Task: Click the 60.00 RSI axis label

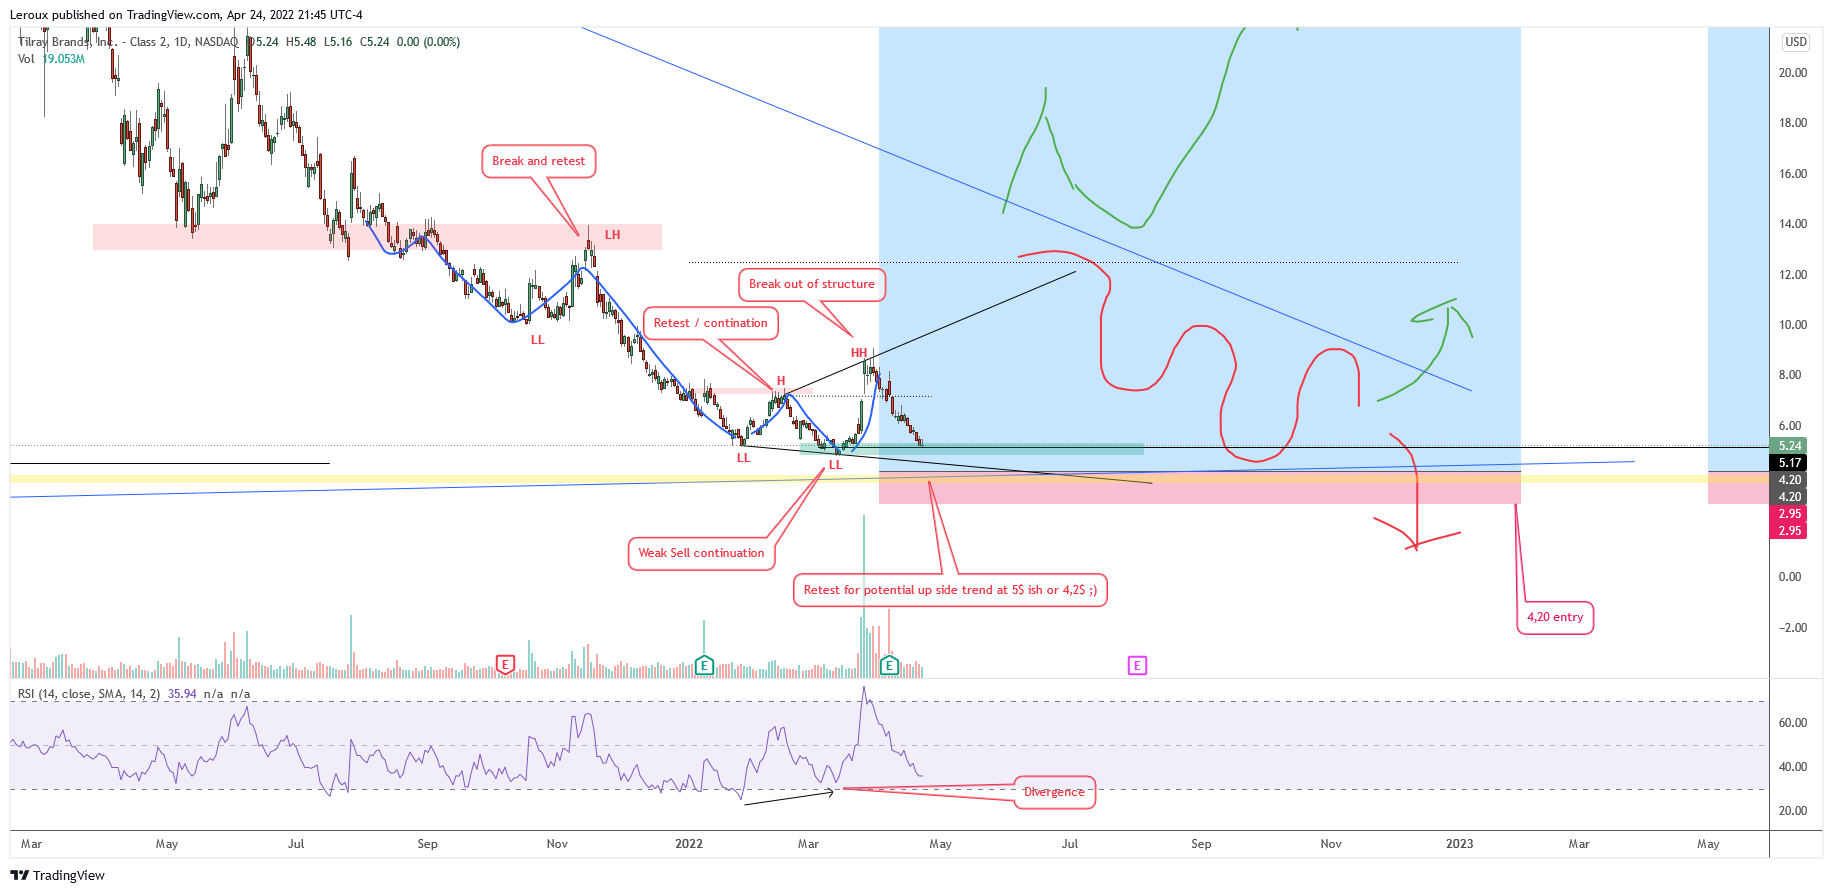Action: [1793, 723]
